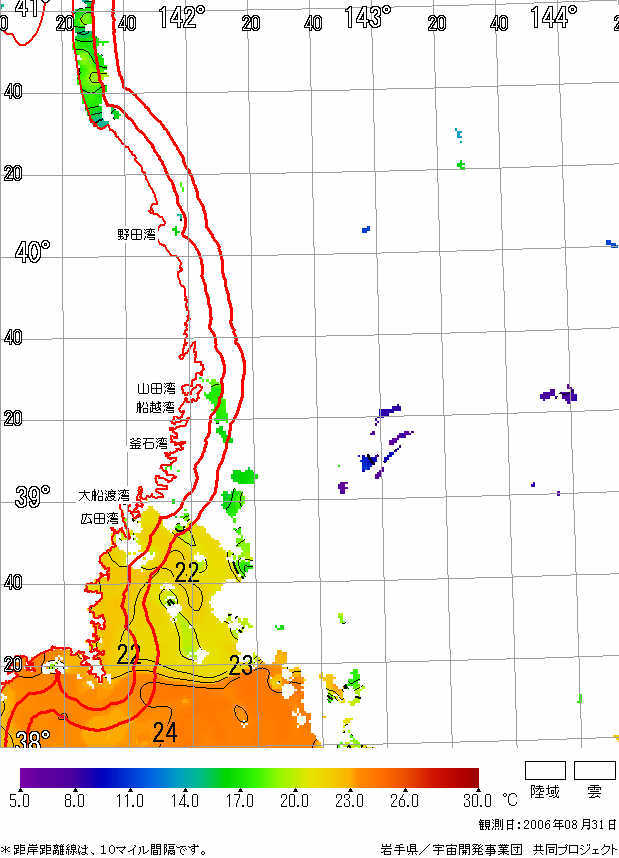Click the purple end of temperature color bar
The width and height of the screenshot is (619, 858).
pos(25,778)
